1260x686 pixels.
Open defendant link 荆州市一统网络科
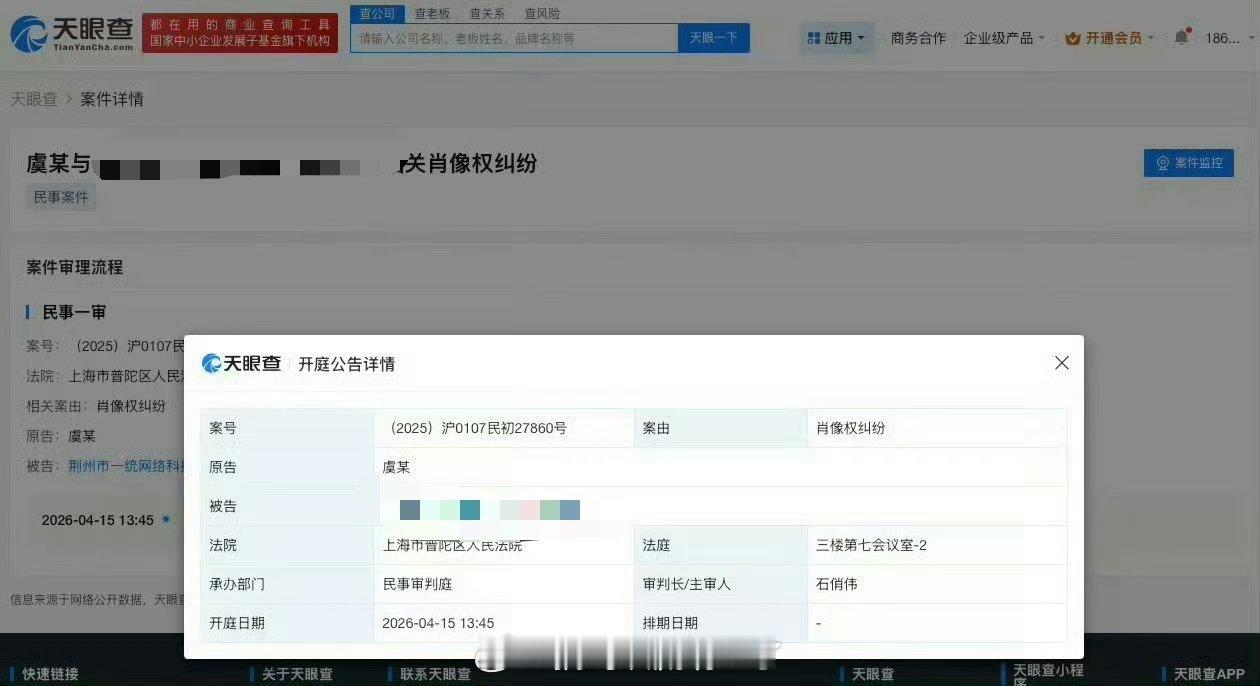[x=127, y=465]
